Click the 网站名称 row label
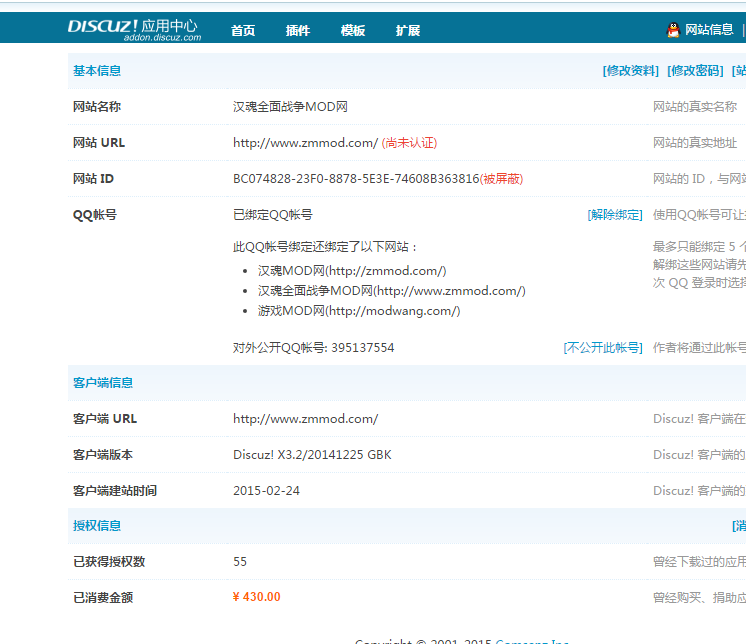This screenshot has height=644, width=746. 97,107
